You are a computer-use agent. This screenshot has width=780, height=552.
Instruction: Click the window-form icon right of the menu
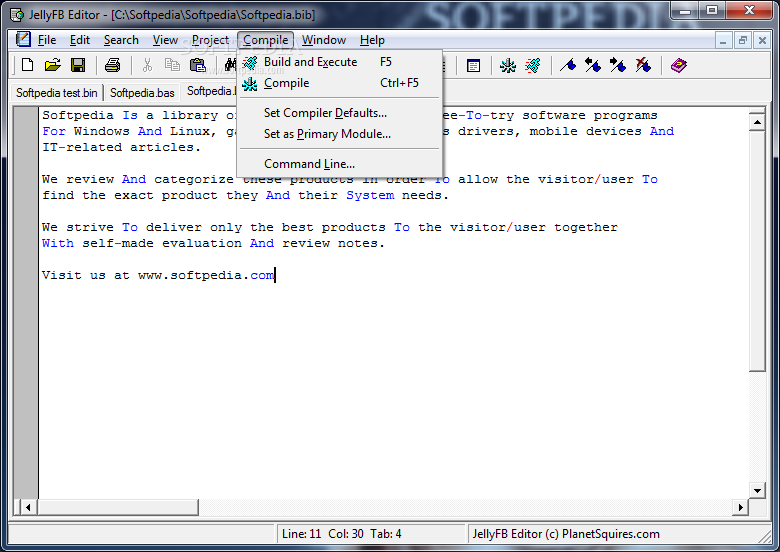474,65
